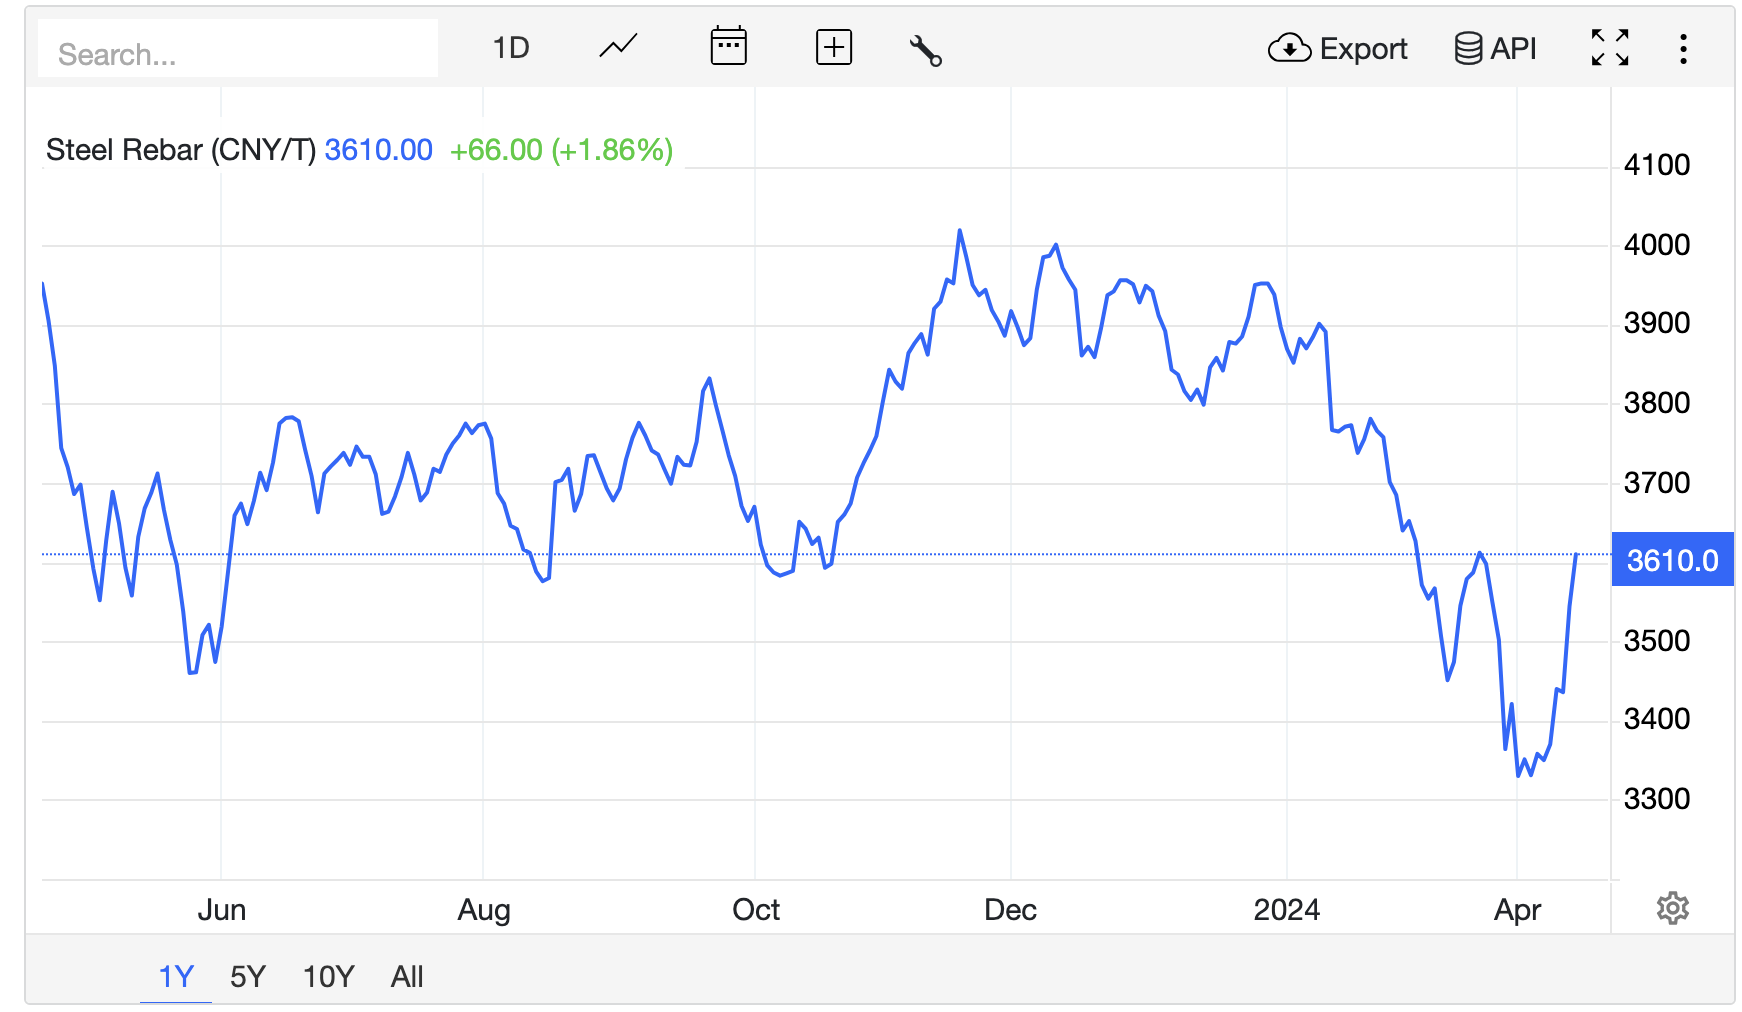Switch to the 10Y time range
This screenshot has width=1742, height=1012.
tap(328, 976)
